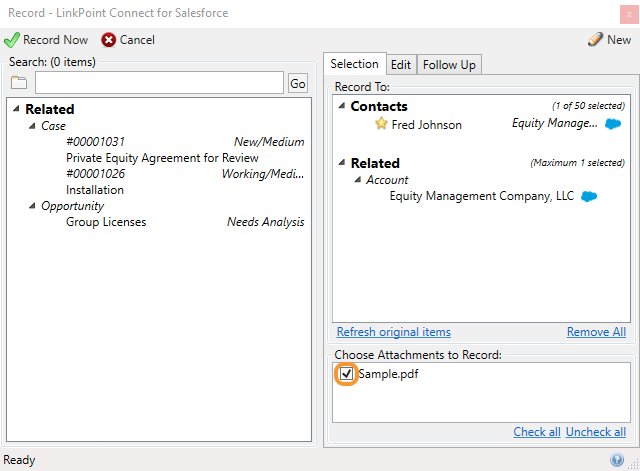Select case #00001031 in the tree

point(96,142)
